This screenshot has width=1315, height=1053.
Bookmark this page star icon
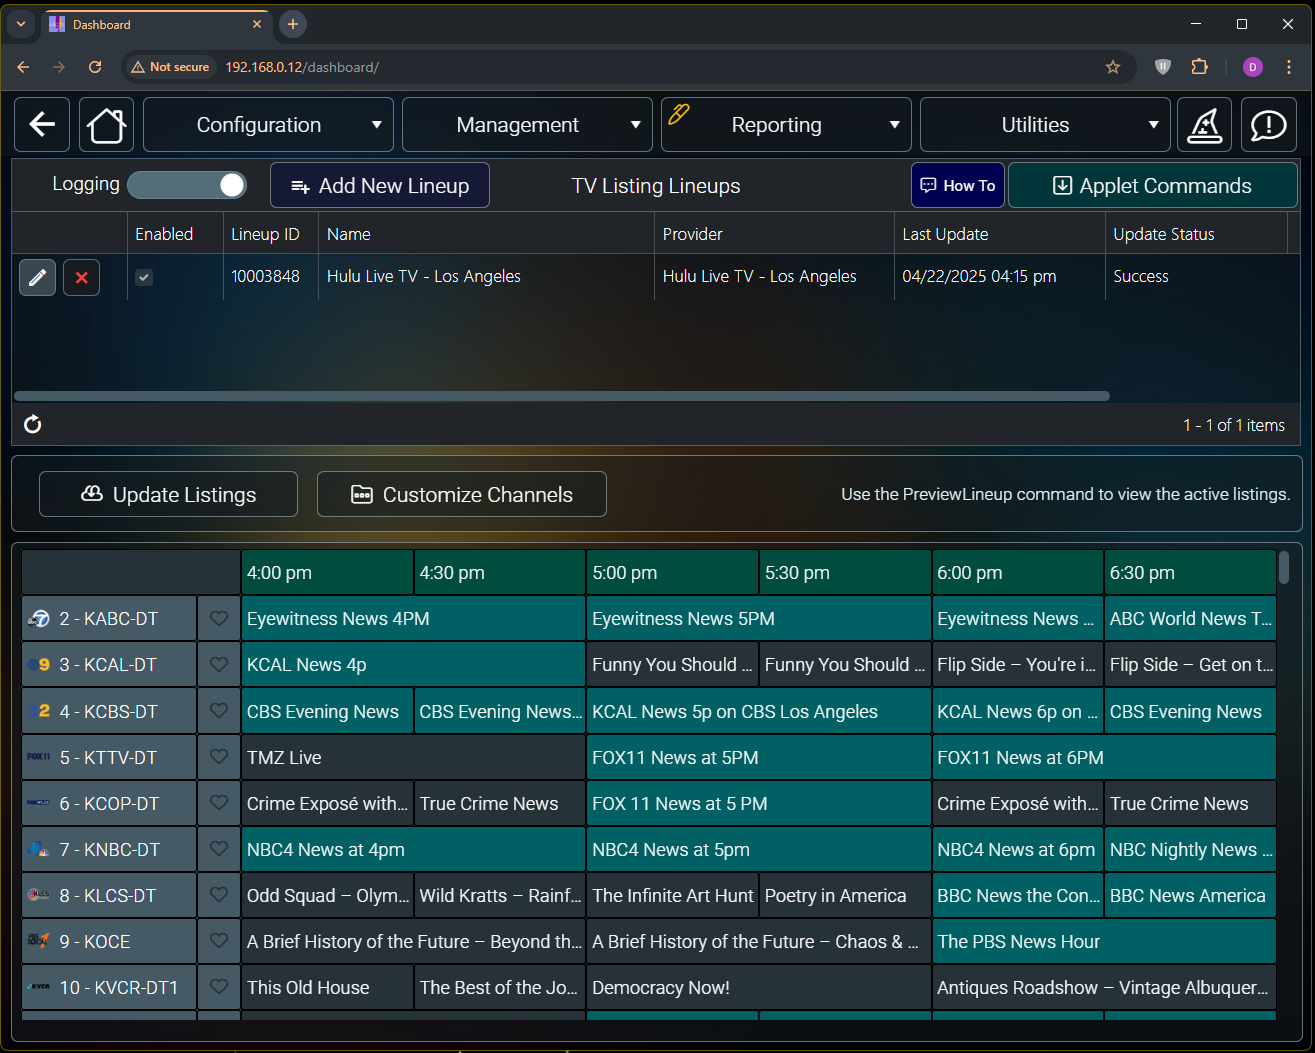(1113, 67)
